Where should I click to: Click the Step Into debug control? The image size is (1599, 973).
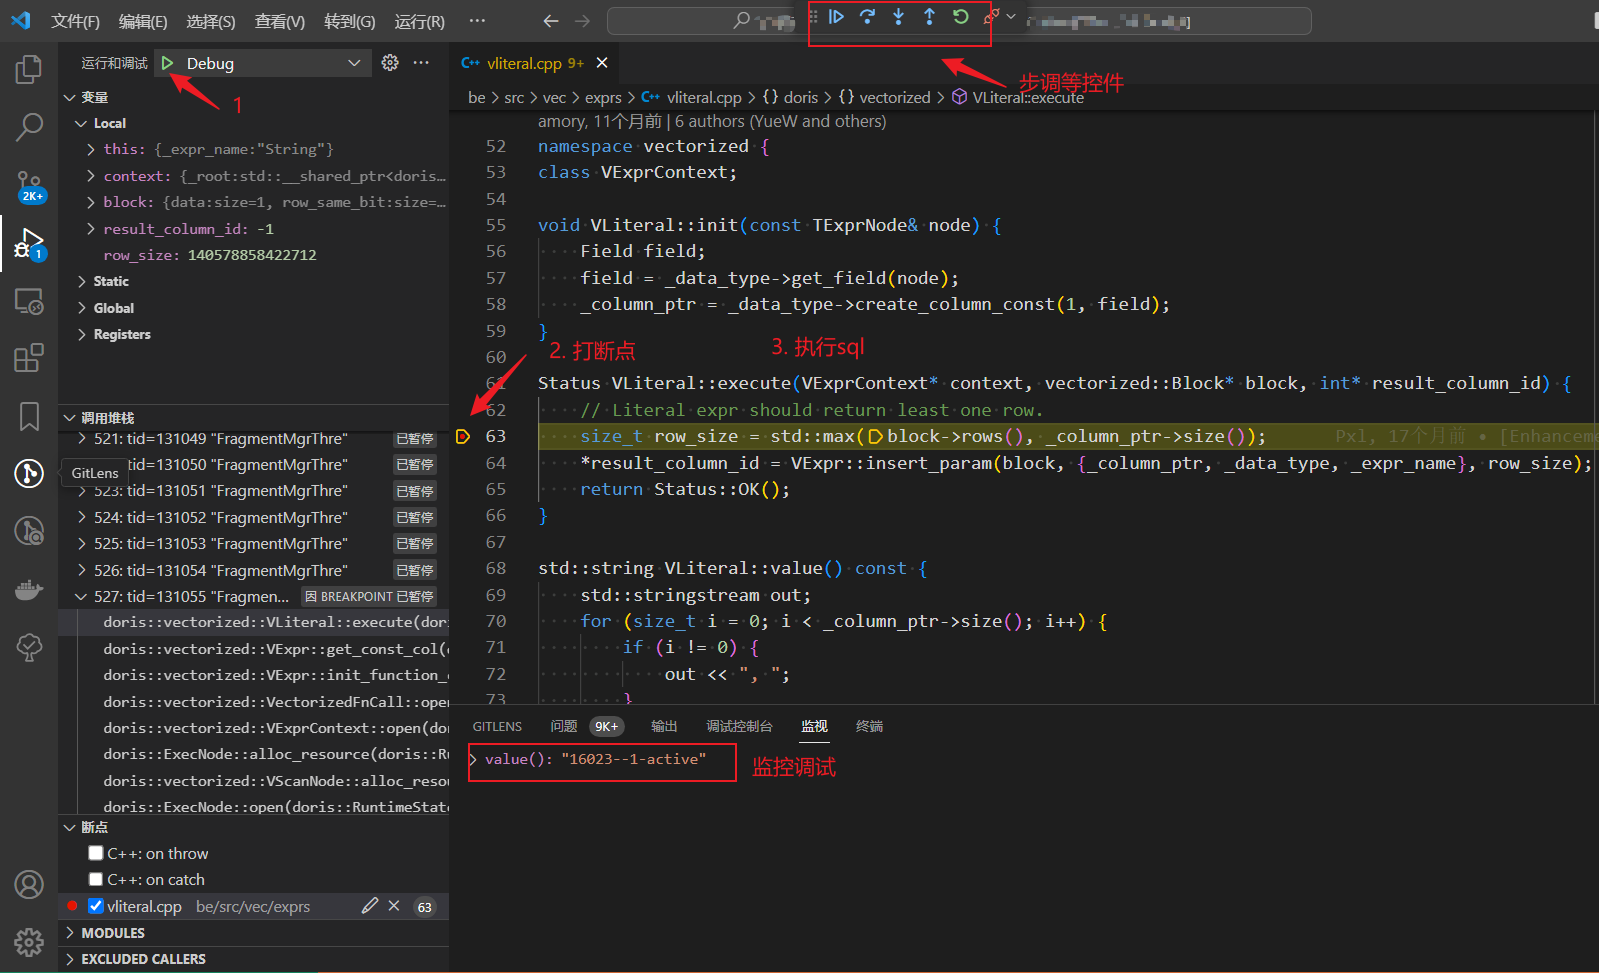(898, 17)
